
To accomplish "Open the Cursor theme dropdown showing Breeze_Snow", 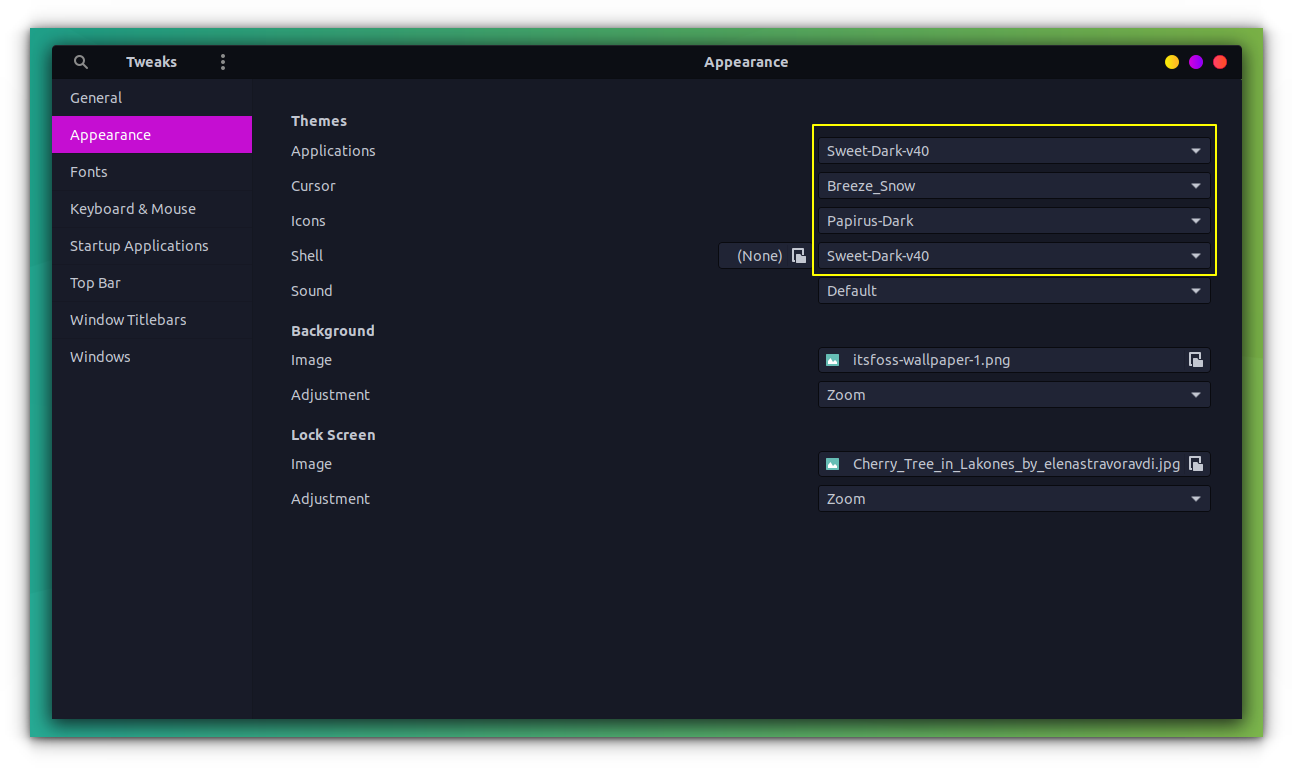I will pyautogui.click(x=1013, y=185).
